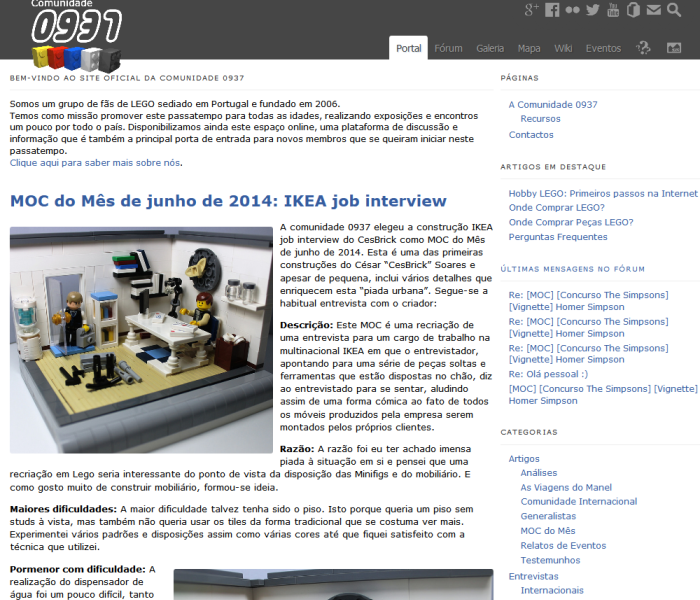This screenshot has height=600, width=700.
Task: Click the 'ARTIGOS EM DESTAQUE' heading
Action: [x=553, y=167]
